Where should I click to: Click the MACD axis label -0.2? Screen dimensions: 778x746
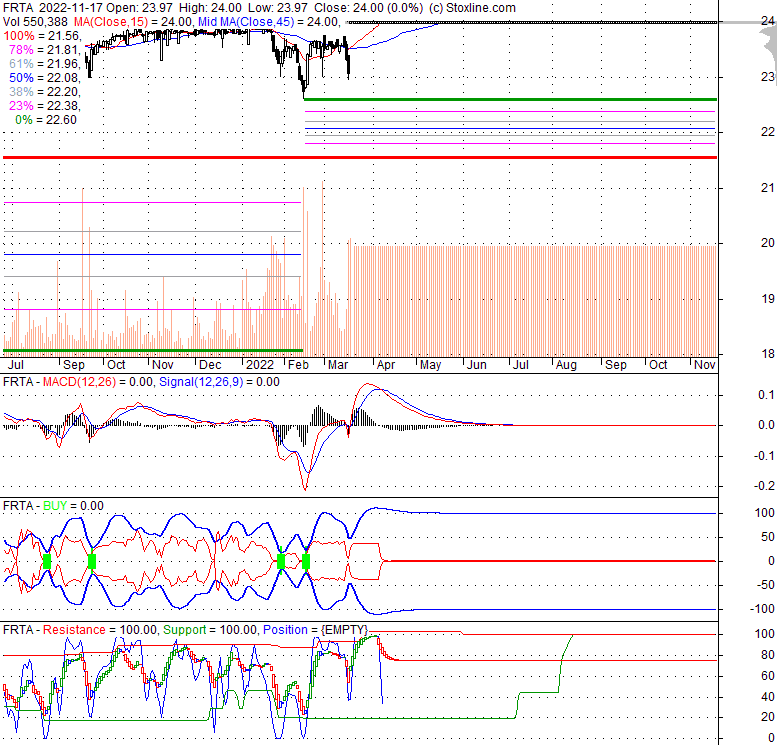tap(764, 486)
